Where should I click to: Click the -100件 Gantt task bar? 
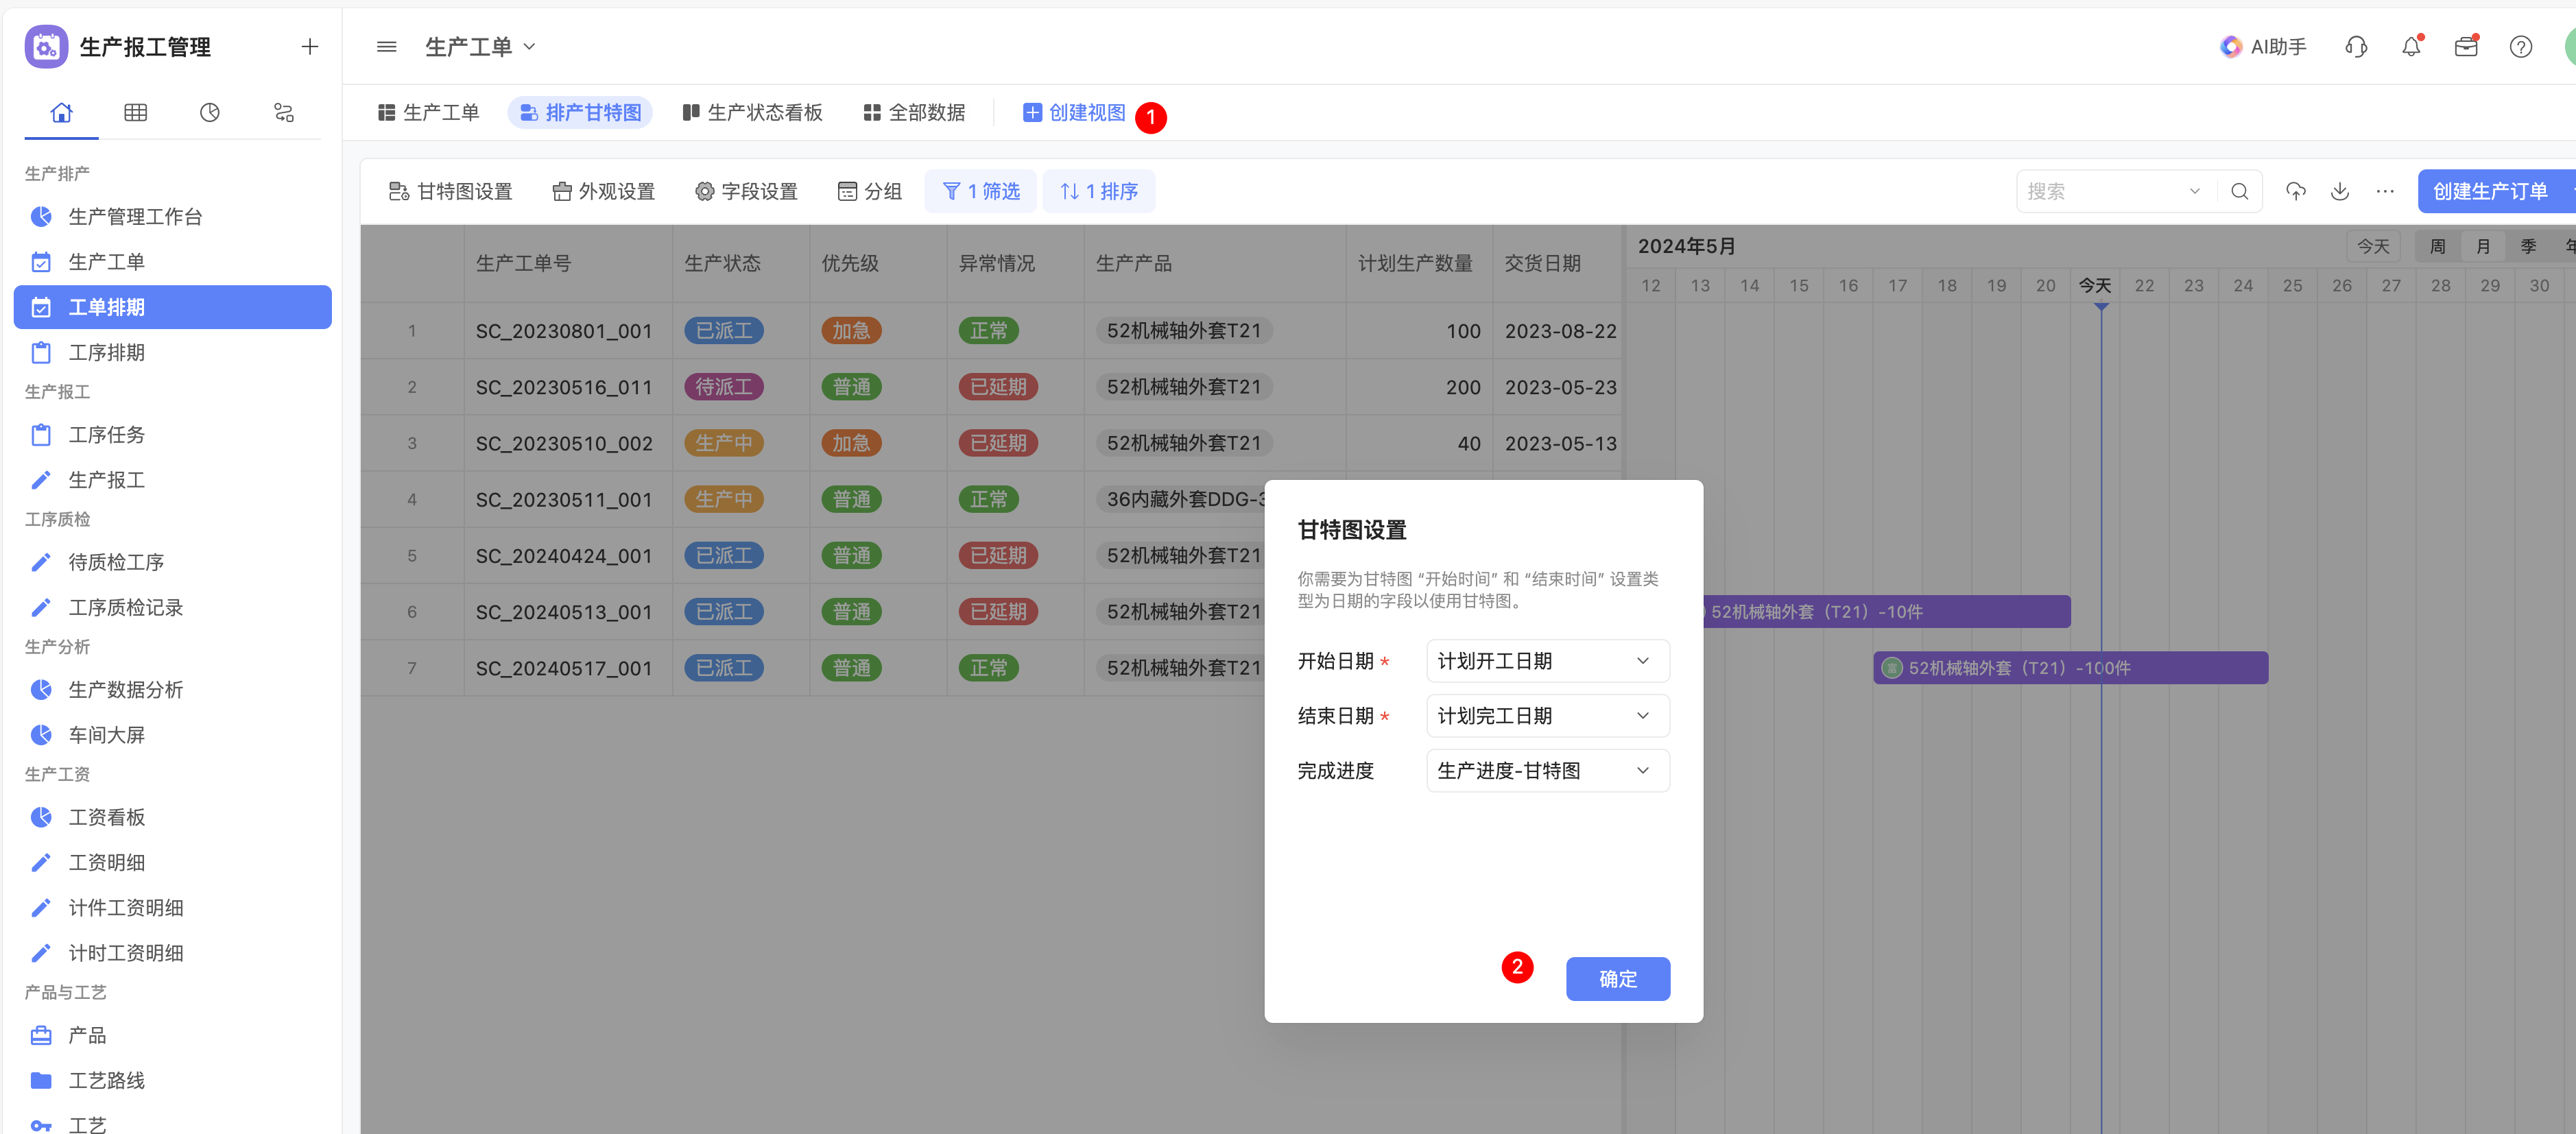pos(2070,668)
